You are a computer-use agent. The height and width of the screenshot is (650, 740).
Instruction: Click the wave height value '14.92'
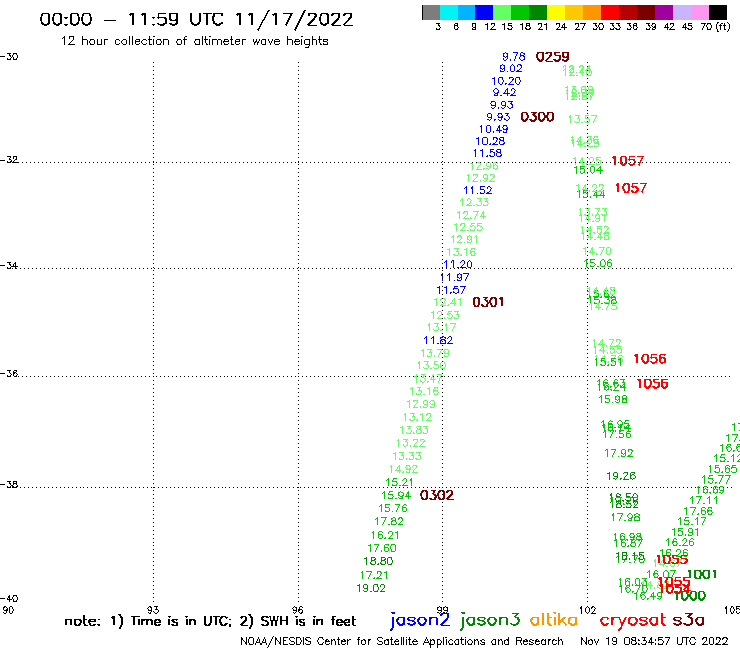[404, 469]
